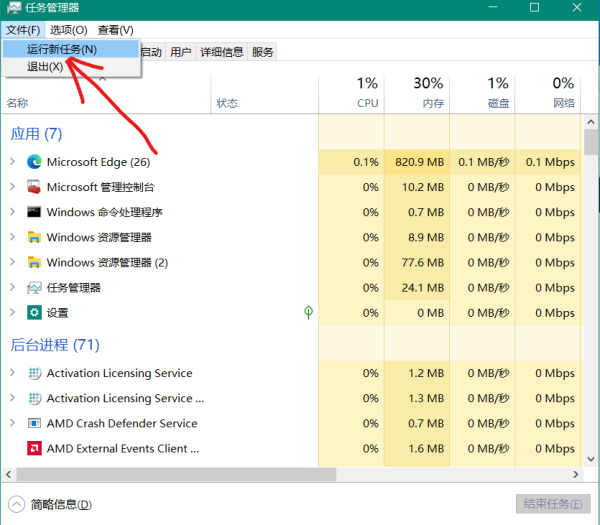Click the 任务管理器 process icon
Screen dimensions: 600x525
click(34, 288)
